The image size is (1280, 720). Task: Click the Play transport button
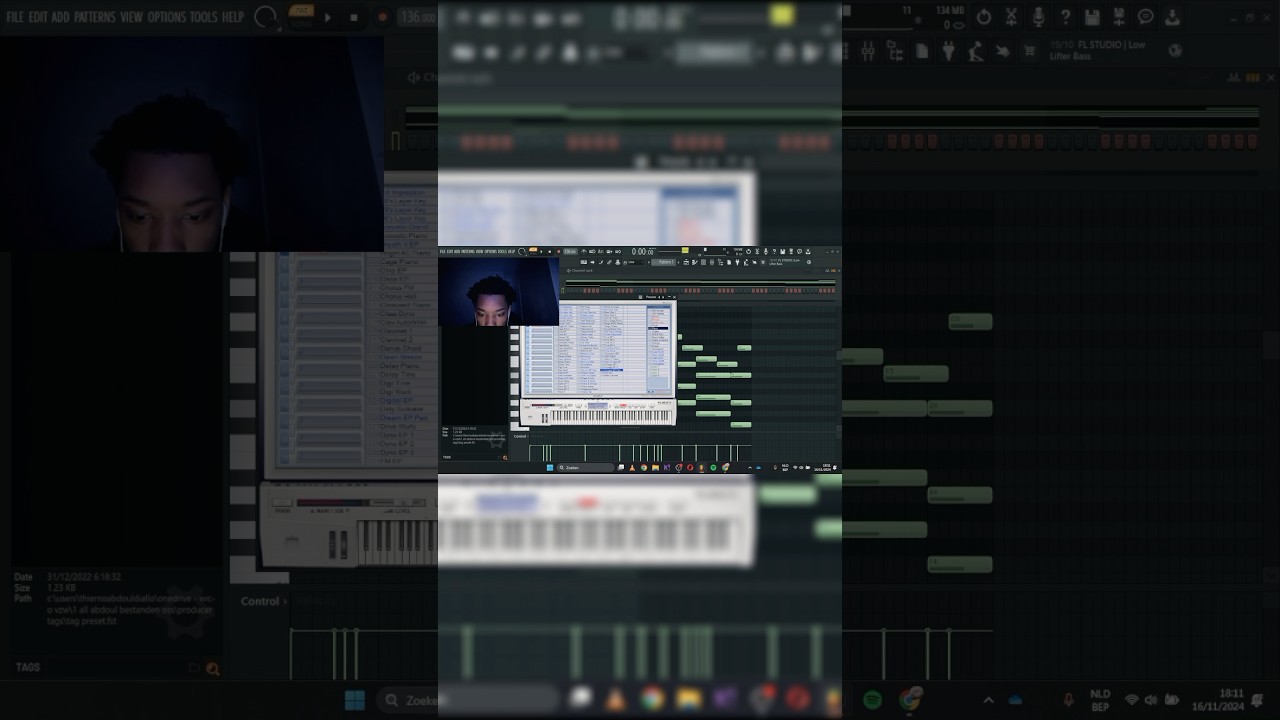(328, 17)
